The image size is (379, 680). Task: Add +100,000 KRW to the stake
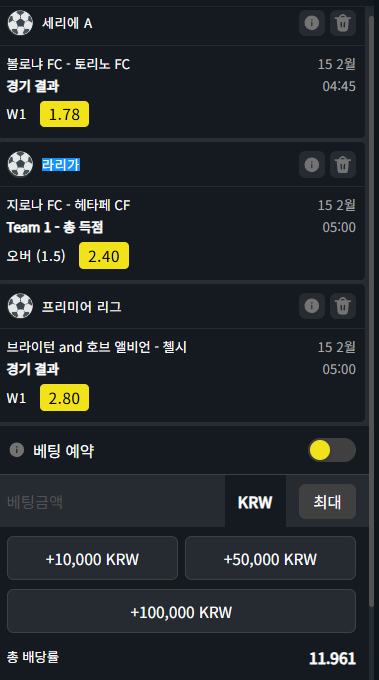[x=181, y=611]
